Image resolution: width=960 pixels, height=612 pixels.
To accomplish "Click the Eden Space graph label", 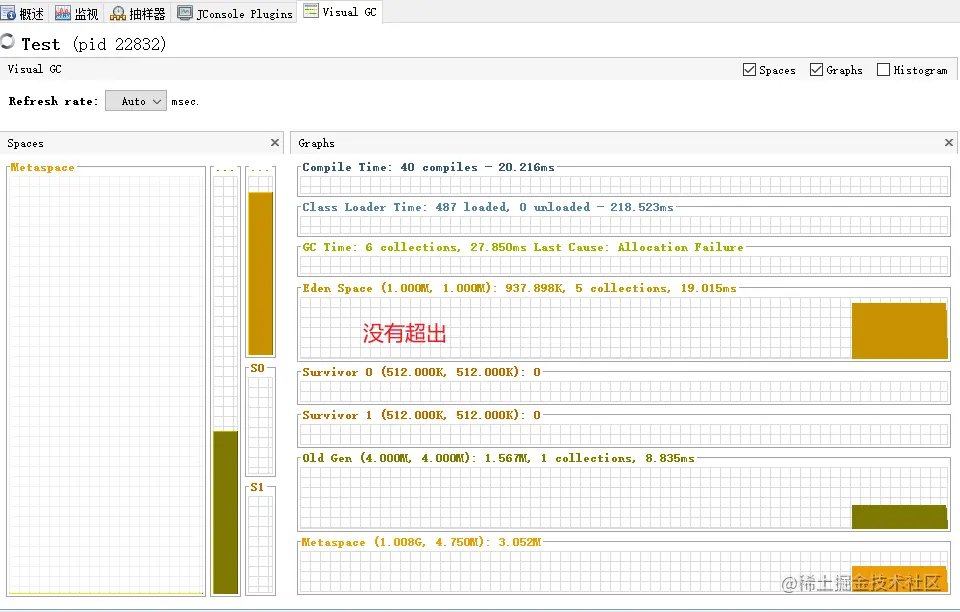I will [x=519, y=288].
